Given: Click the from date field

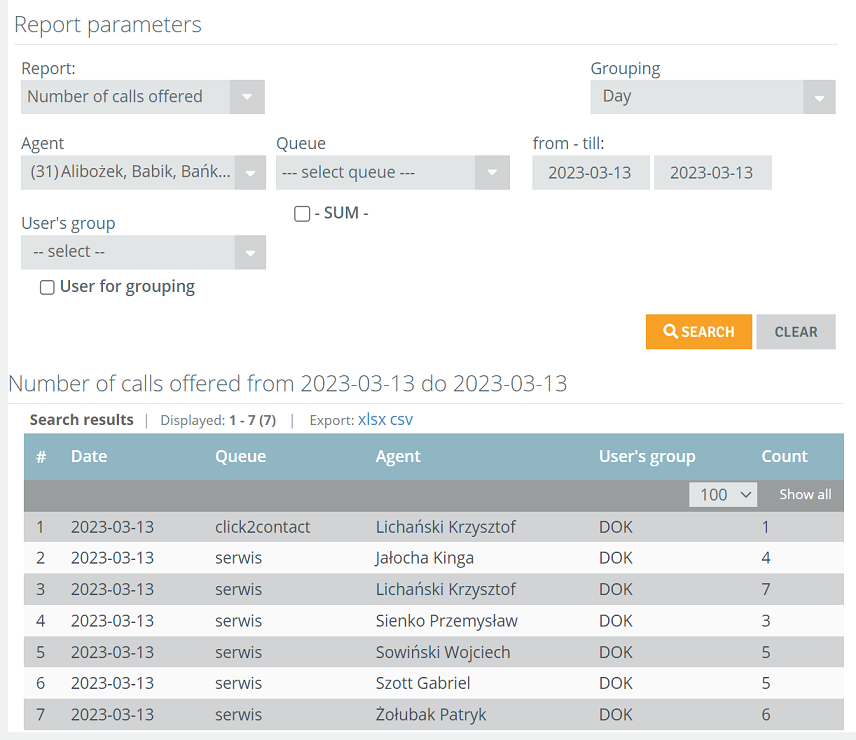Looking at the screenshot, I should tap(591, 172).
